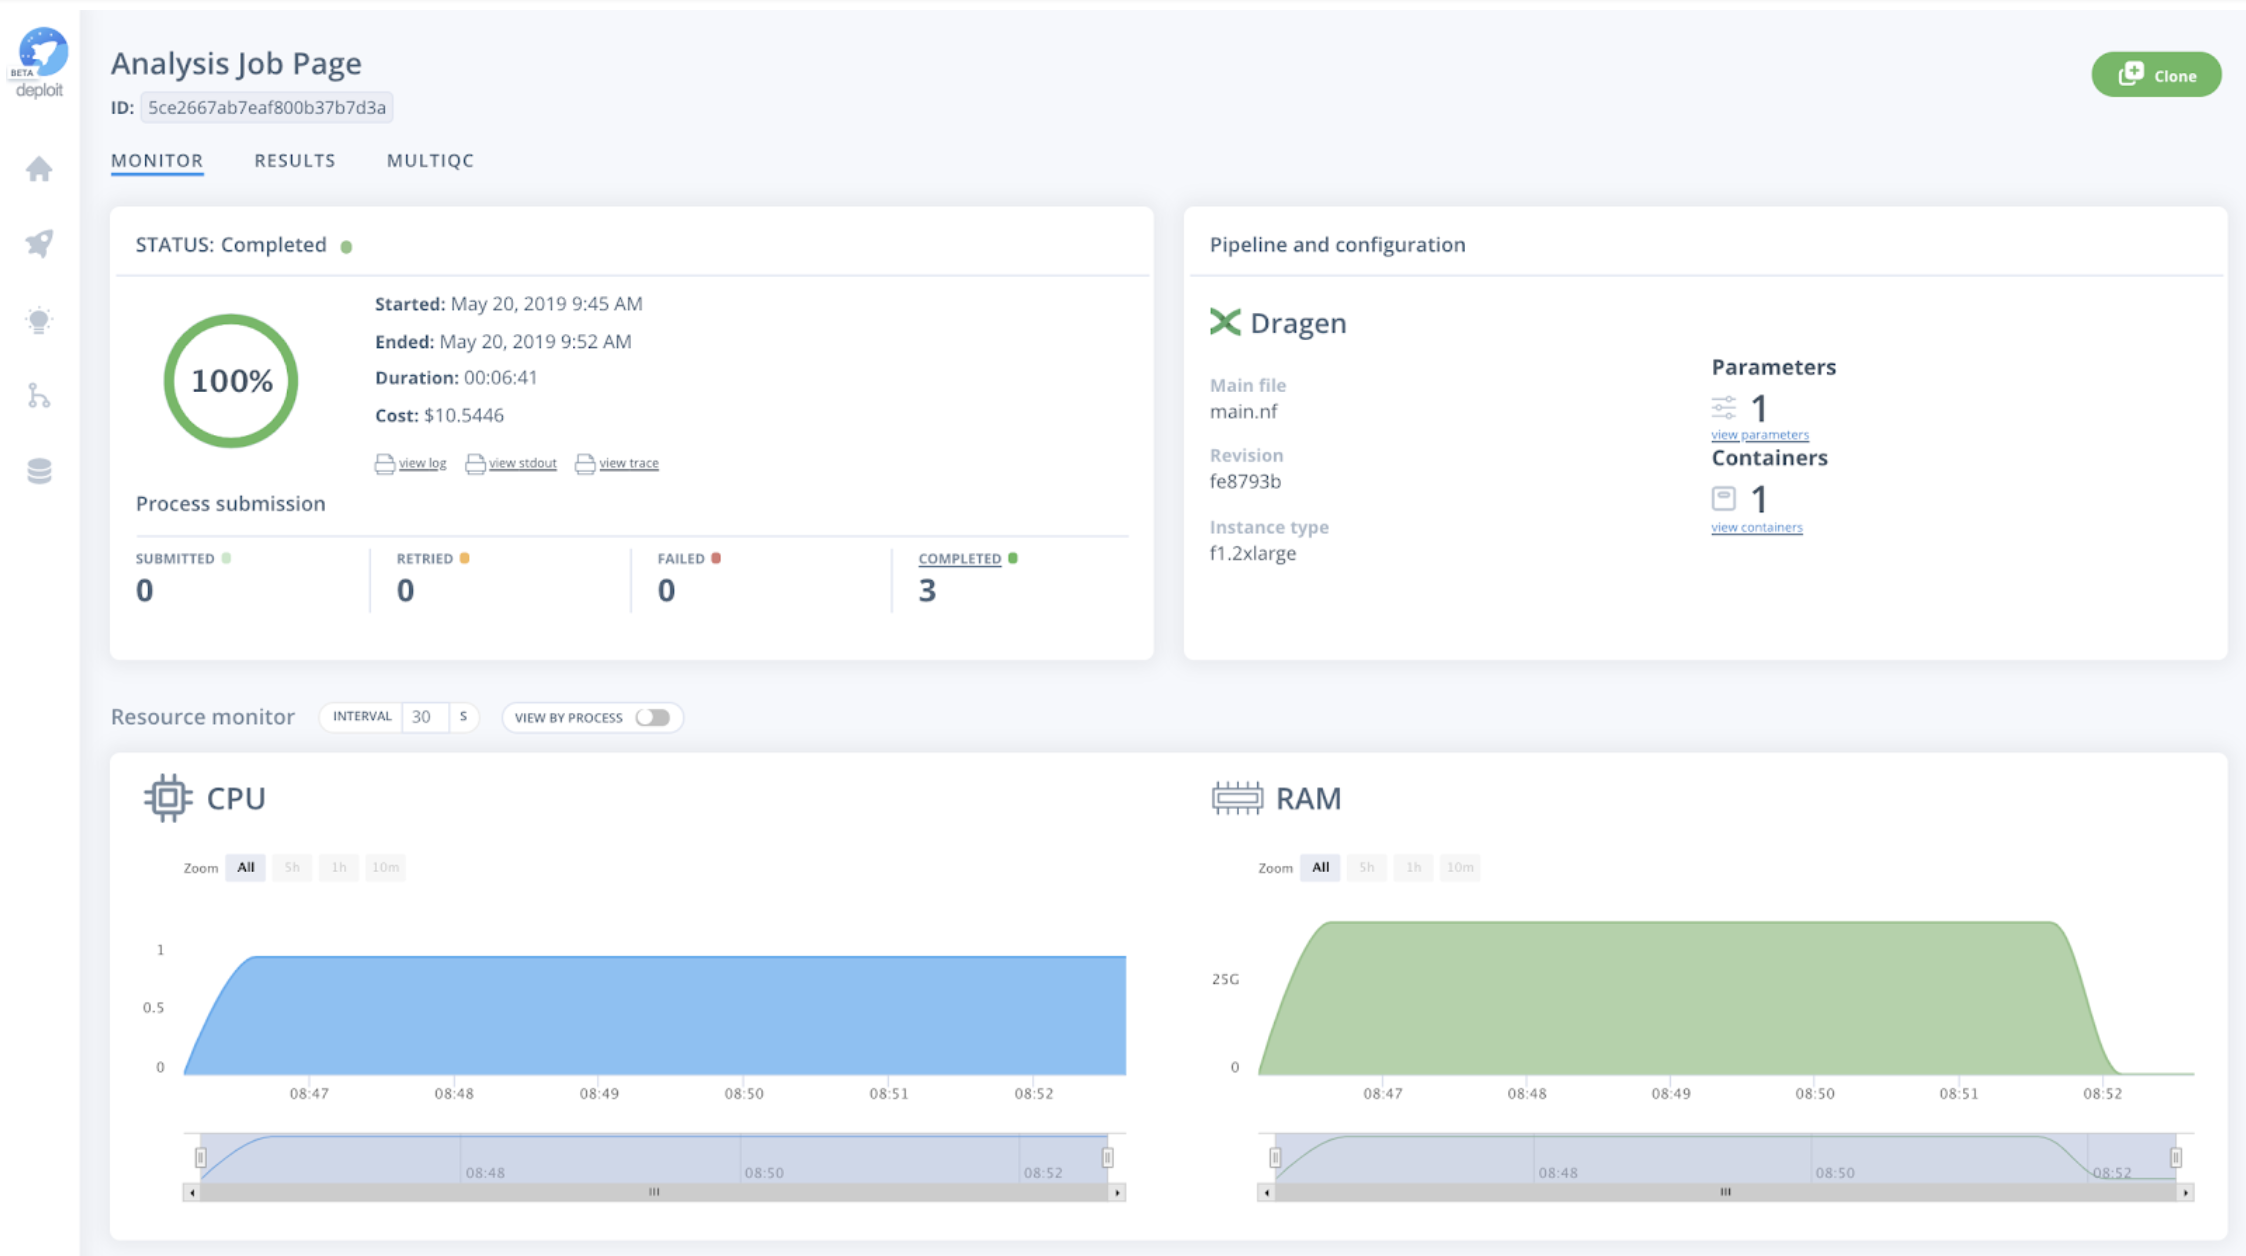This screenshot has height=1256, width=2246.
Task: Open the view parameters link
Action: (x=1760, y=435)
